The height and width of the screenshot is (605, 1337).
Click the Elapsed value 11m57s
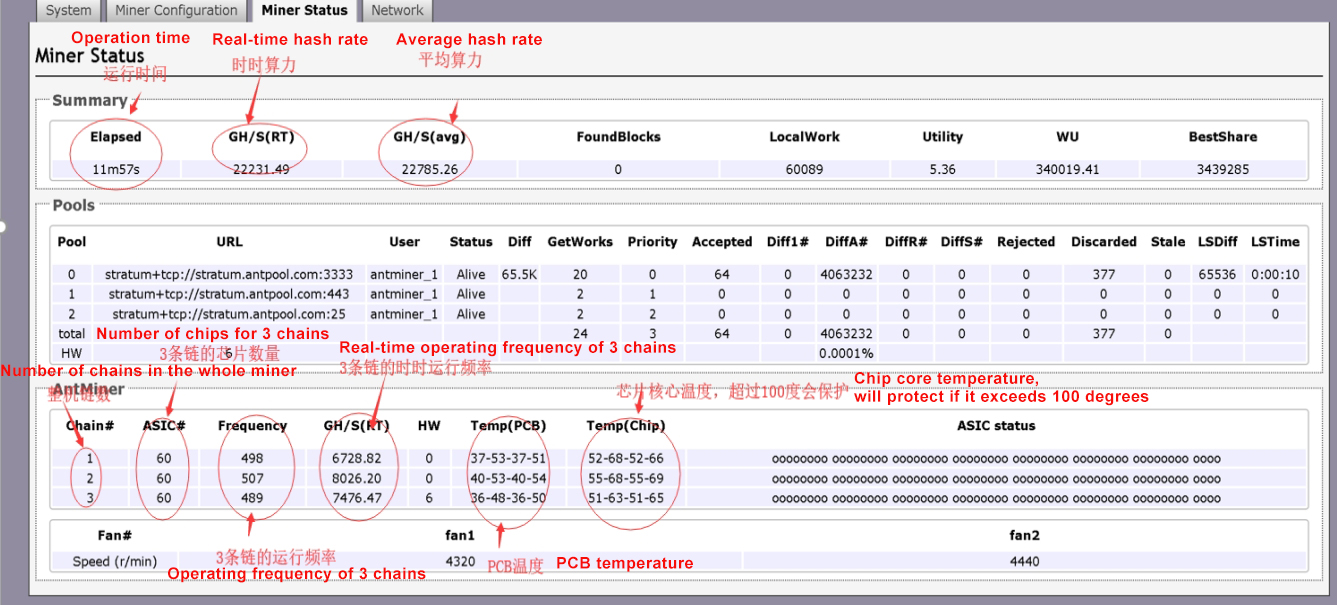click(x=116, y=169)
